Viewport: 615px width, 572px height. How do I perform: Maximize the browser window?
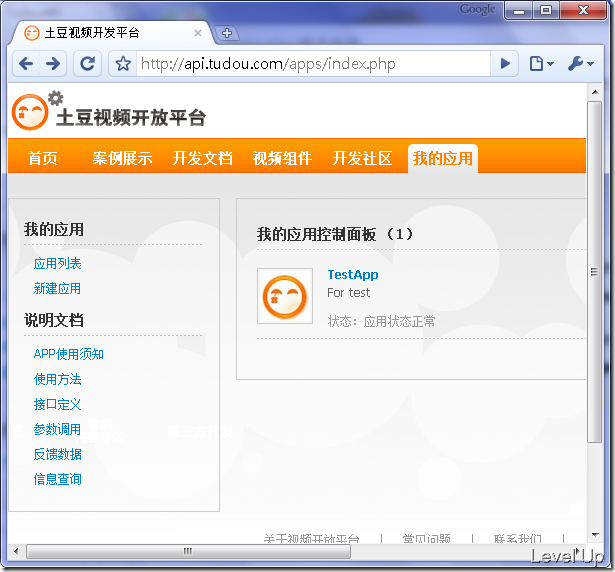(546, 11)
